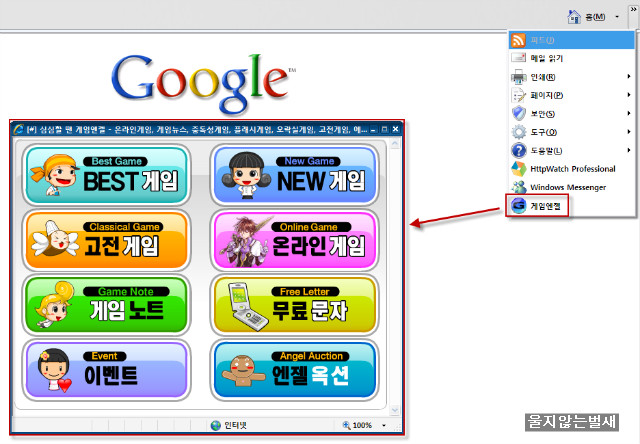The width and height of the screenshot is (640, 444).
Task: Open the dropdown arrow next to Home
Action: tap(617, 17)
